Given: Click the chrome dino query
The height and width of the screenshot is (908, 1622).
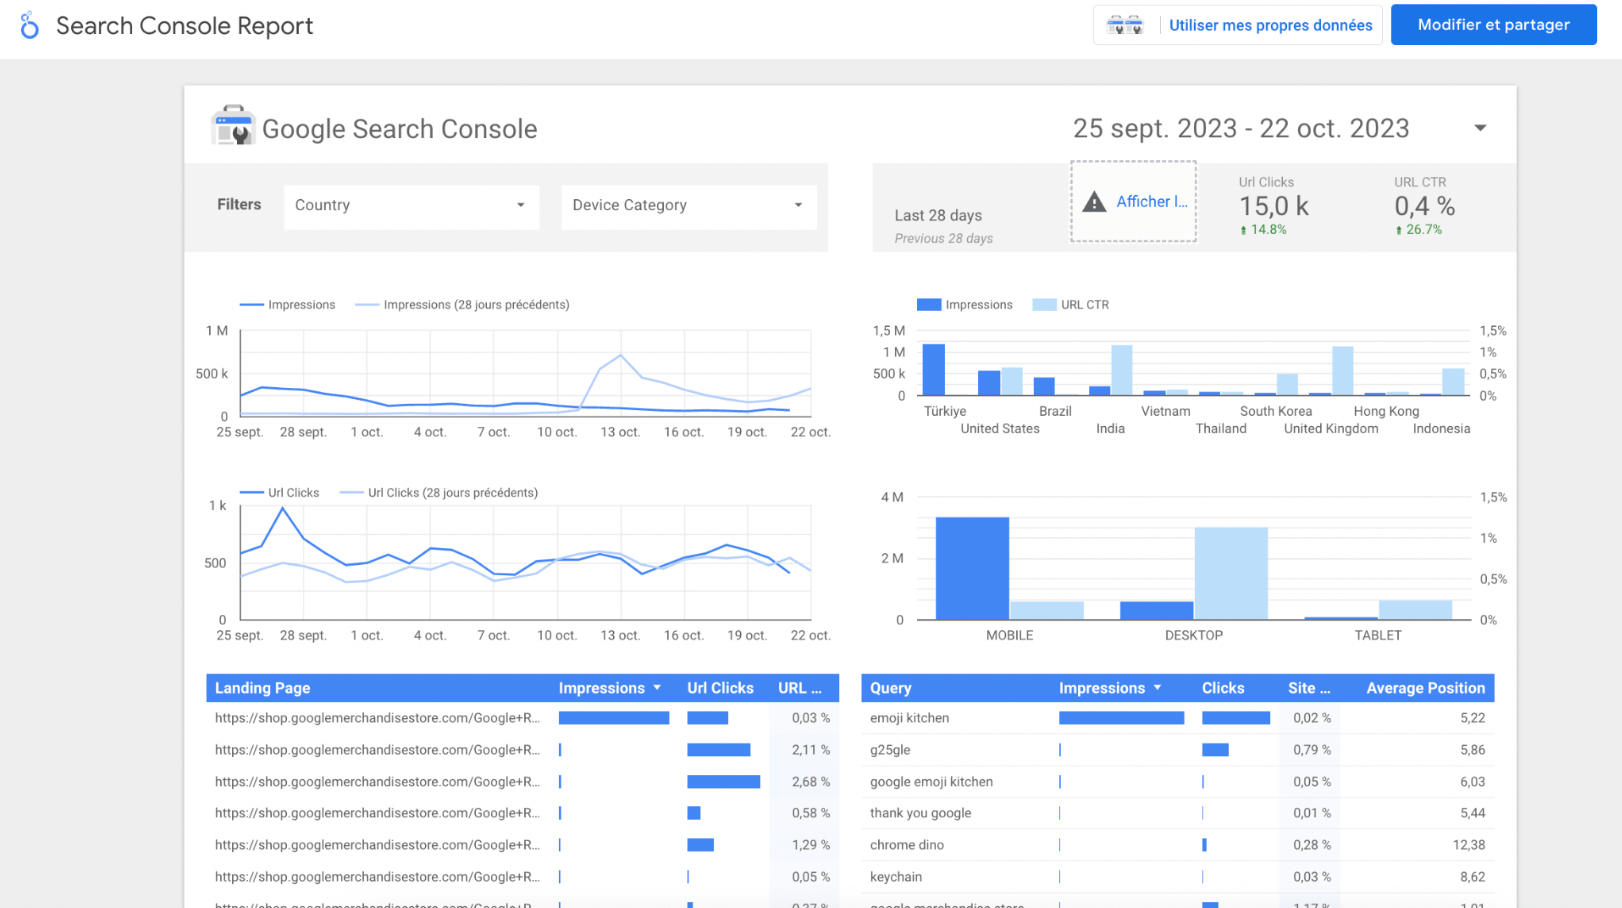Looking at the screenshot, I should tap(907, 845).
